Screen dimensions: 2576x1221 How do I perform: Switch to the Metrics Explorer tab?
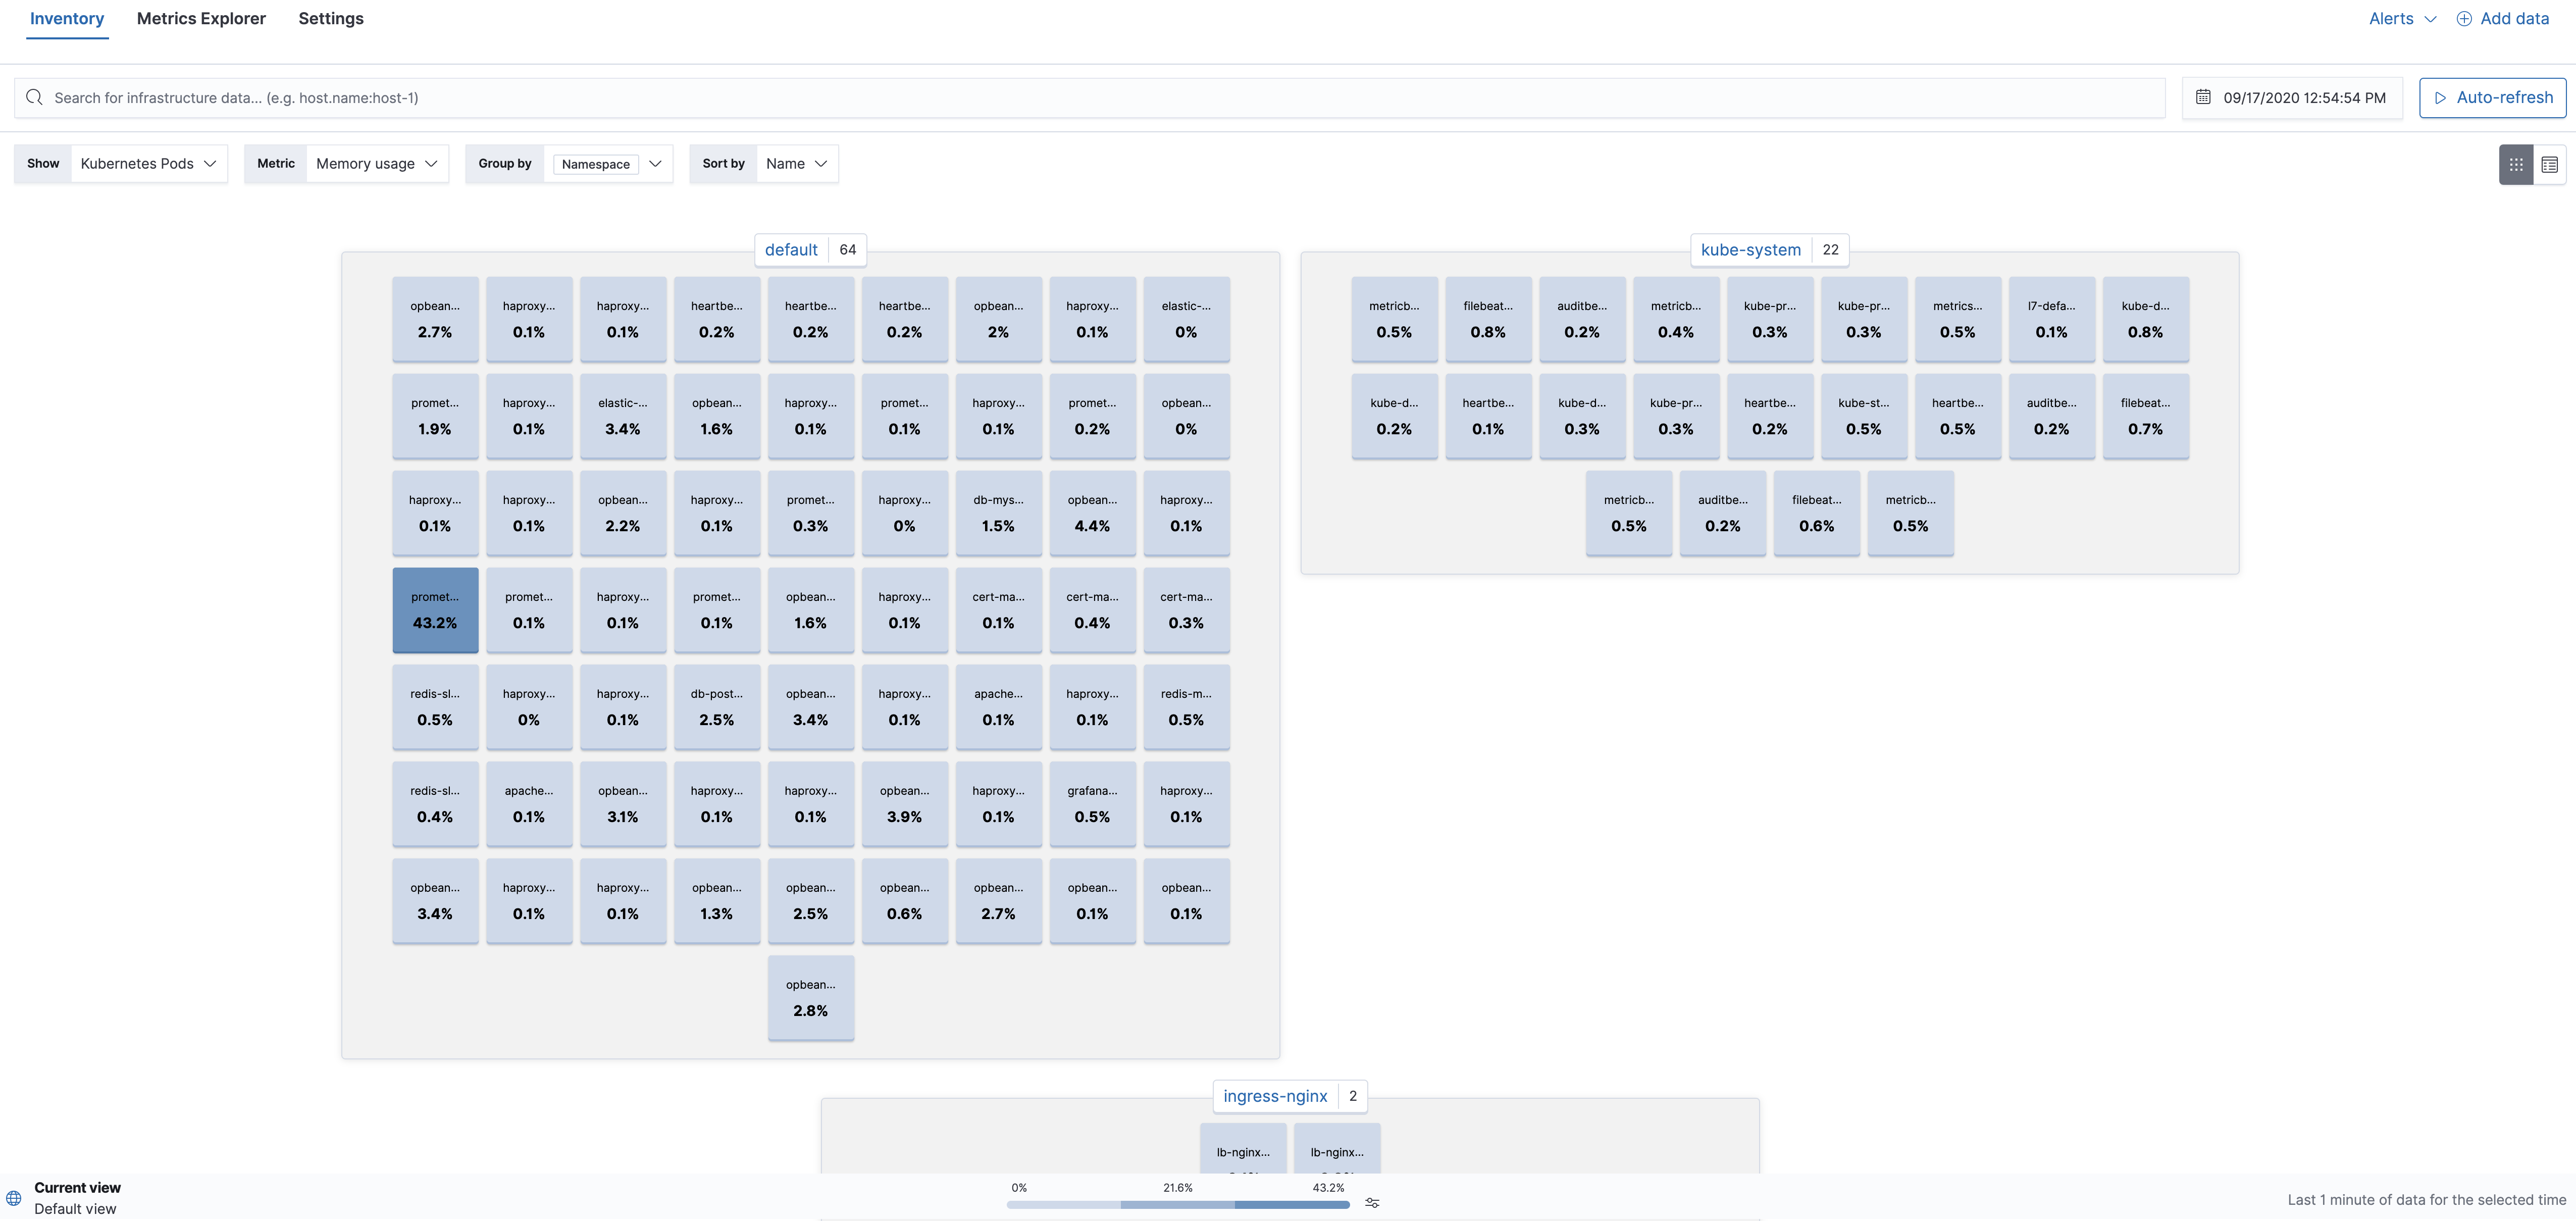pyautogui.click(x=200, y=18)
